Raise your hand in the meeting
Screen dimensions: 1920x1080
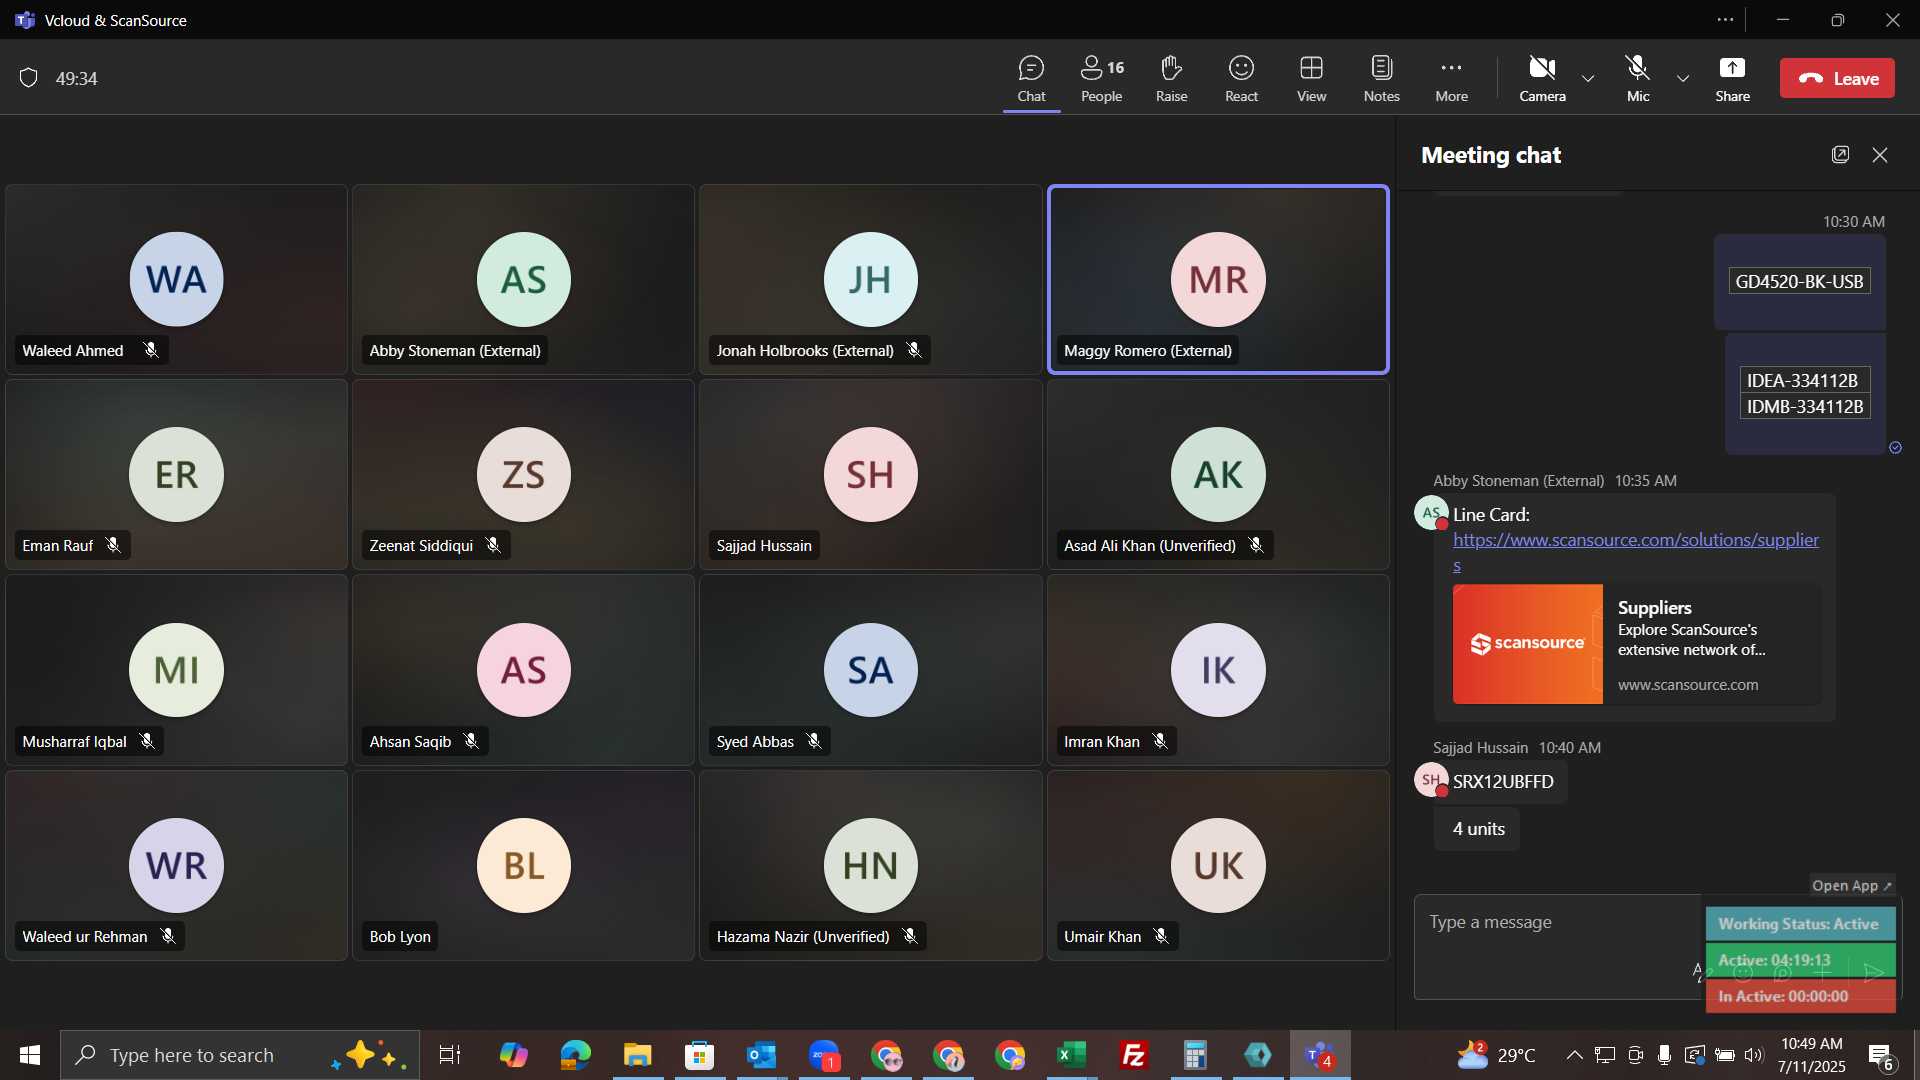[1171, 79]
